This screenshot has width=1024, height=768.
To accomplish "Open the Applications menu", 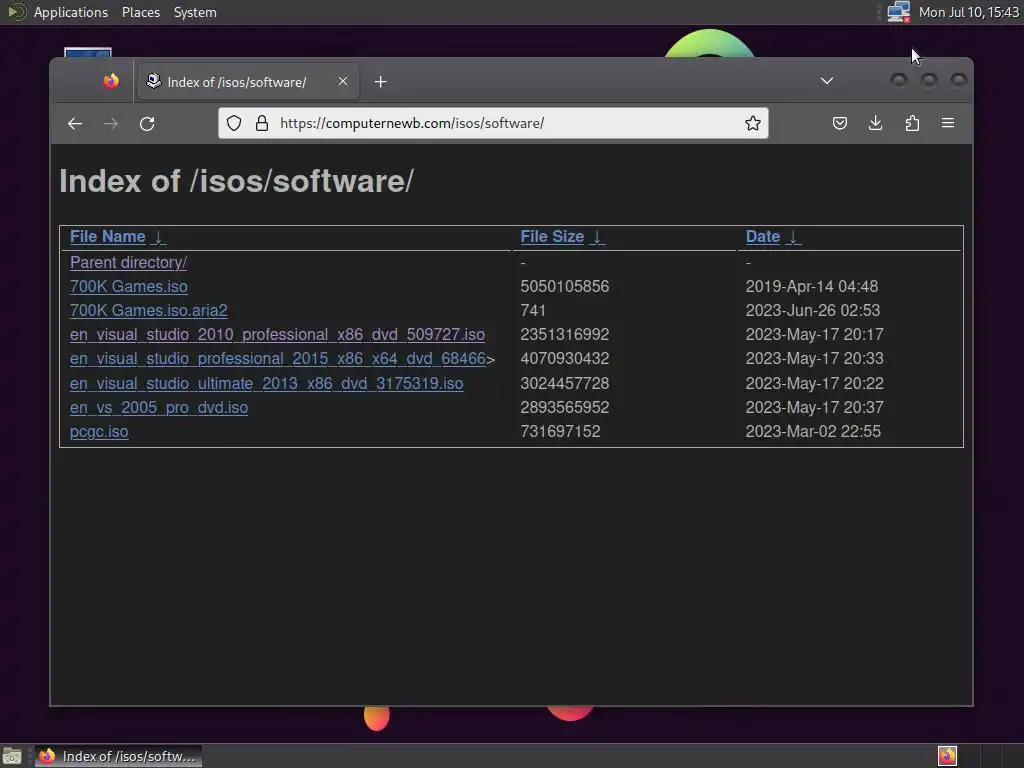I will (71, 12).
